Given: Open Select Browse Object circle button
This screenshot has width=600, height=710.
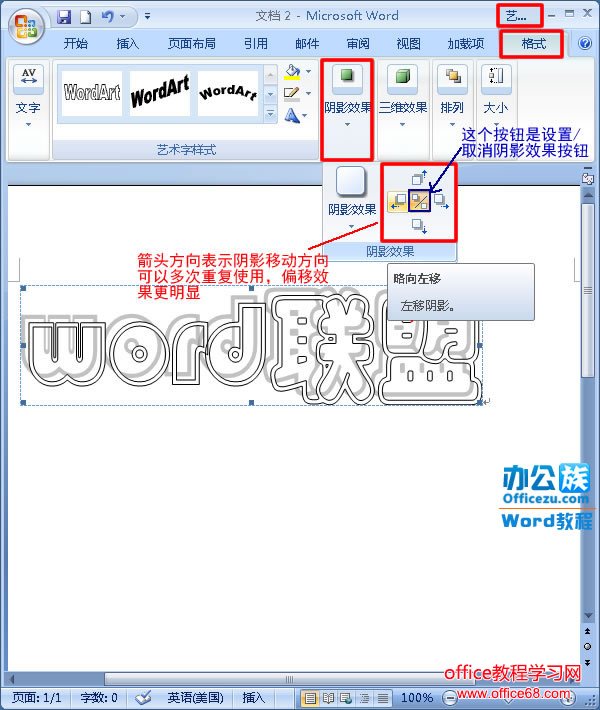Looking at the screenshot, I should [588, 647].
